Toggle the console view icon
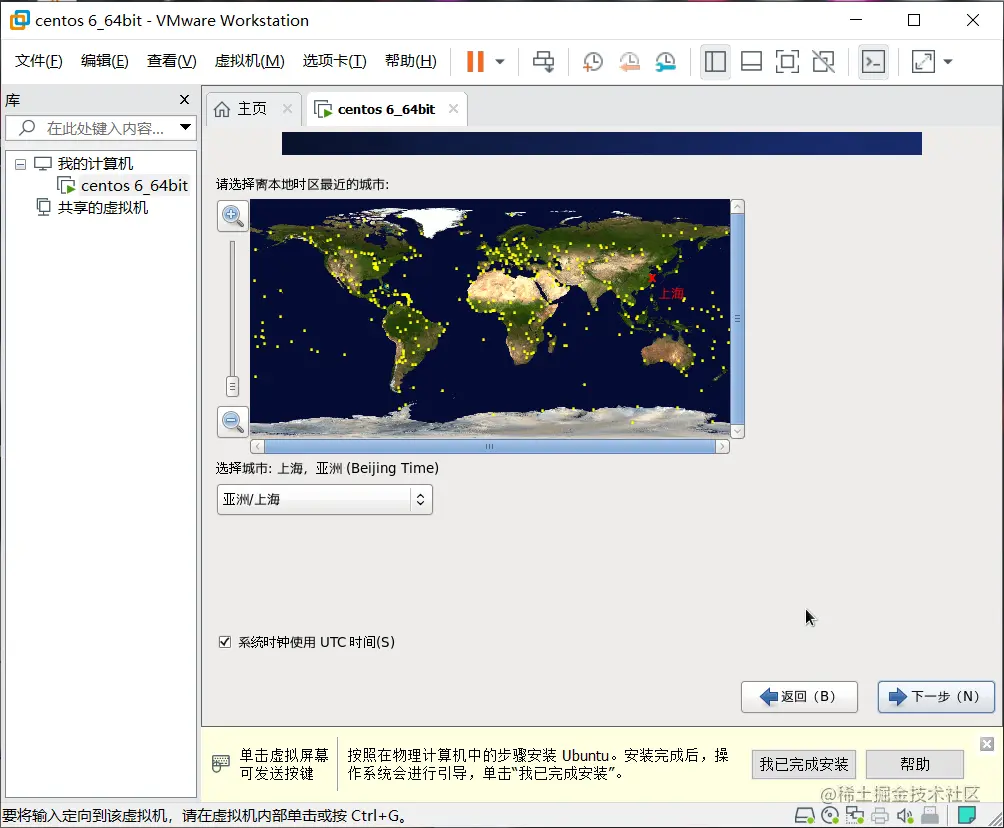Viewport: 1004px width, 828px height. [x=873, y=61]
